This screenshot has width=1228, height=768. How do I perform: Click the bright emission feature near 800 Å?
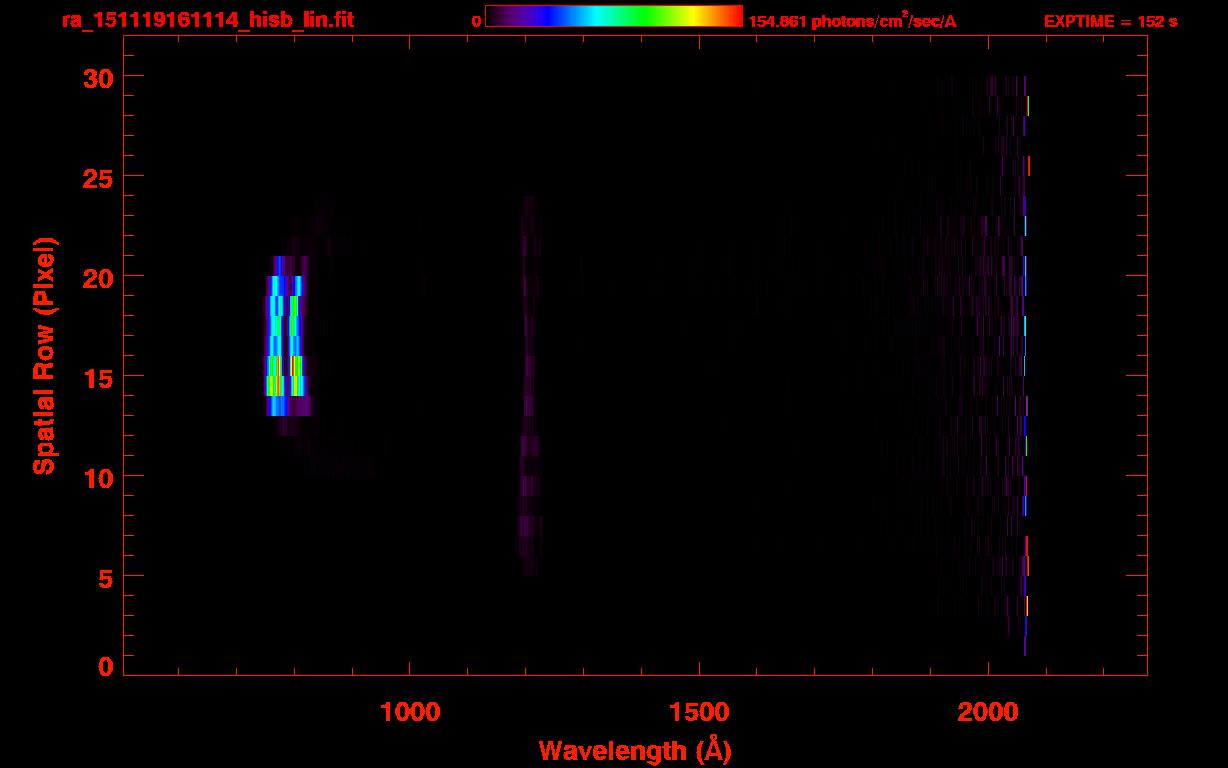(x=285, y=336)
